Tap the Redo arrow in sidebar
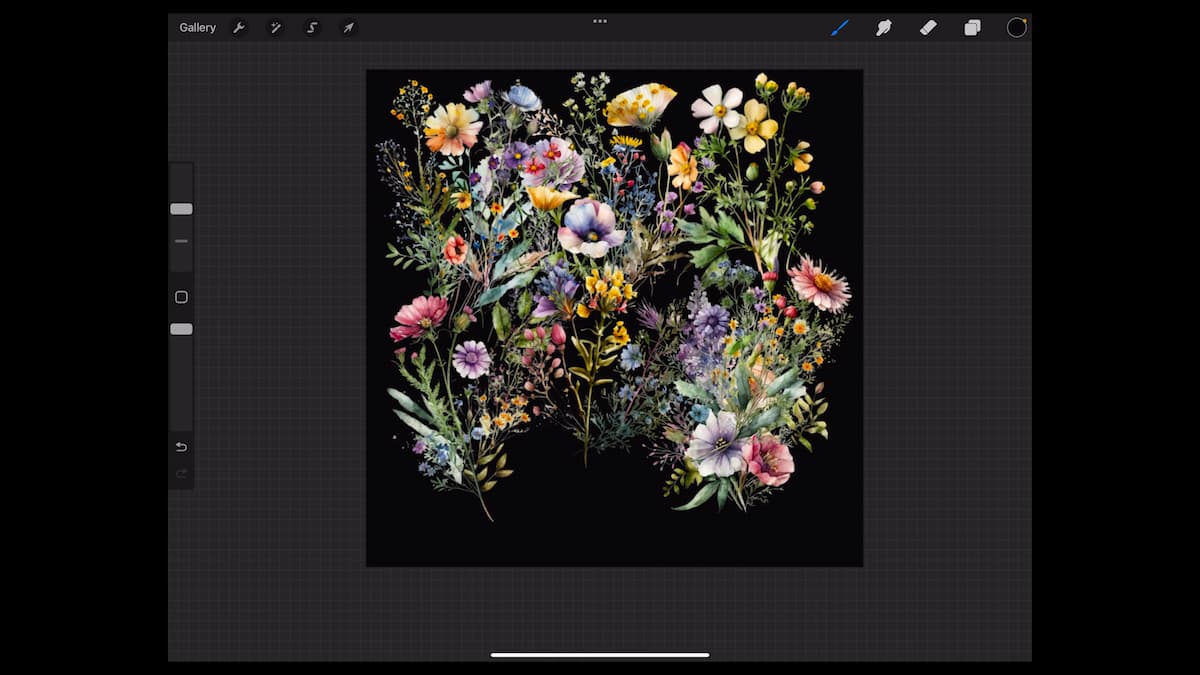Screen dimensions: 1200x675 181,473
